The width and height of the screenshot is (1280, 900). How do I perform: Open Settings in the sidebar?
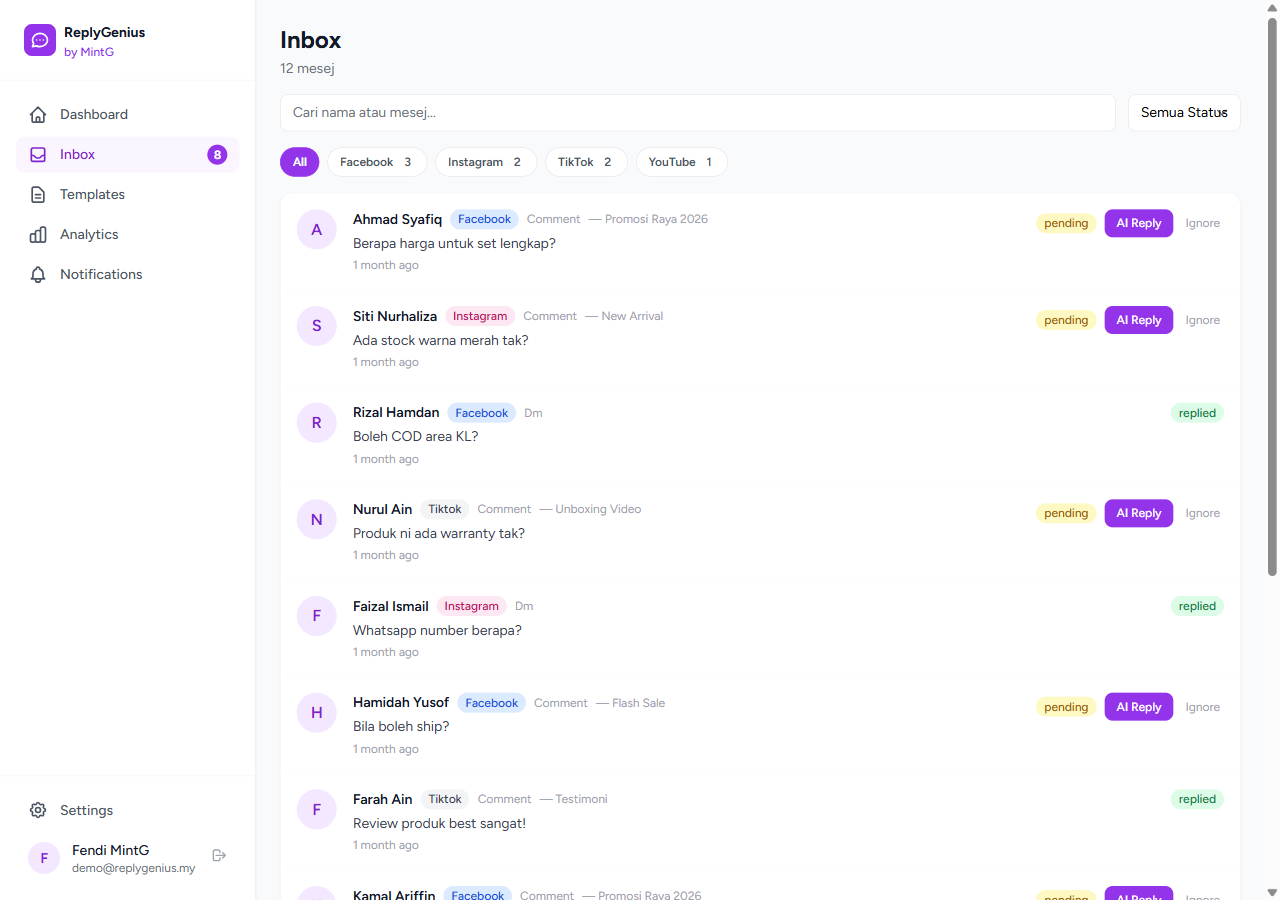coord(128,810)
